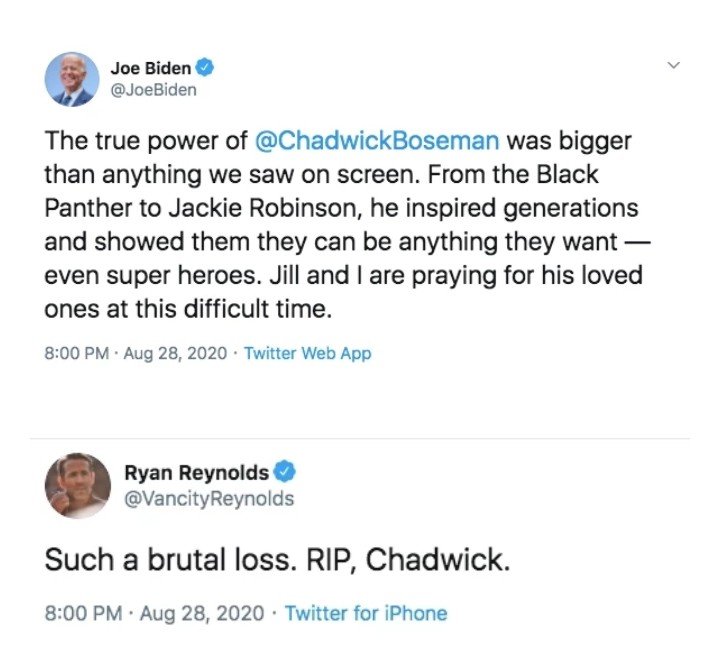This screenshot has width=720, height=655.
Task: Click the verified badge next to Joe Biden
Action: click(205, 68)
